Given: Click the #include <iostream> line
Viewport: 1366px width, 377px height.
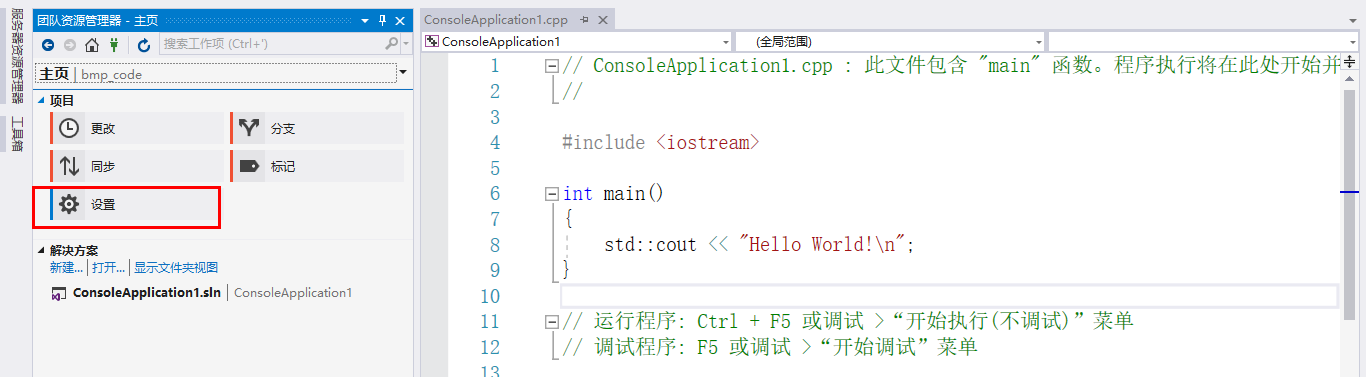Looking at the screenshot, I should [x=661, y=142].
